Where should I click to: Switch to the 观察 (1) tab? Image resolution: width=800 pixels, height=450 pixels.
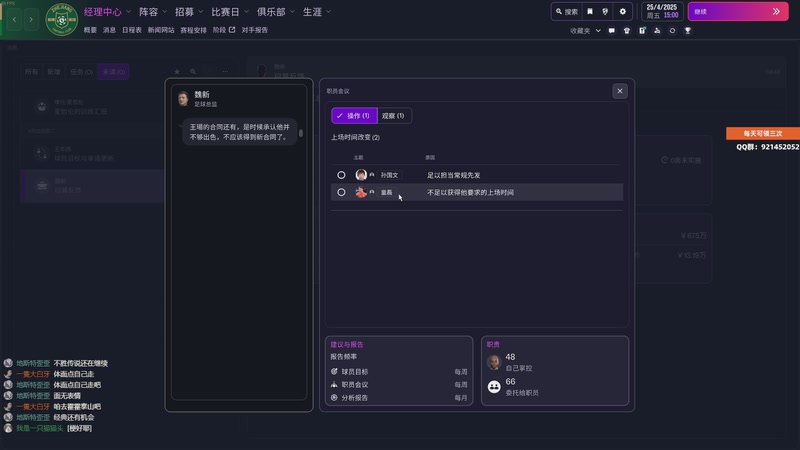[x=393, y=116]
